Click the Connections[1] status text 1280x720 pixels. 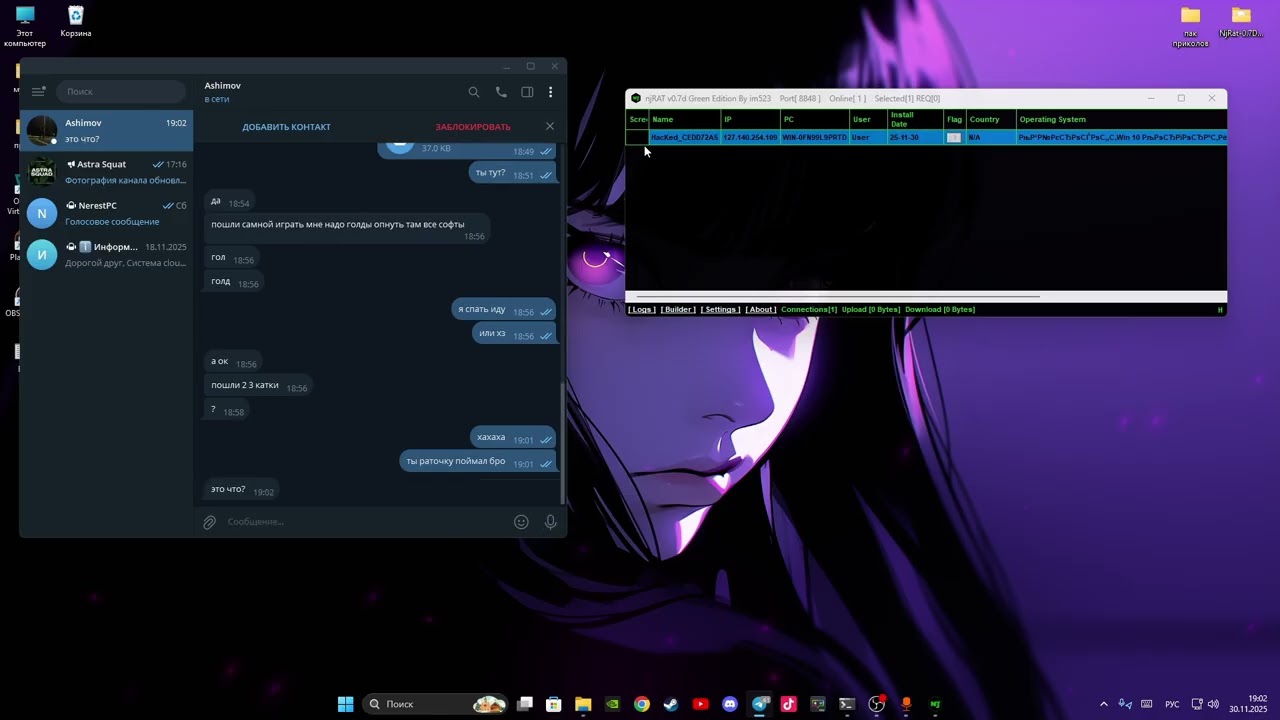809,310
